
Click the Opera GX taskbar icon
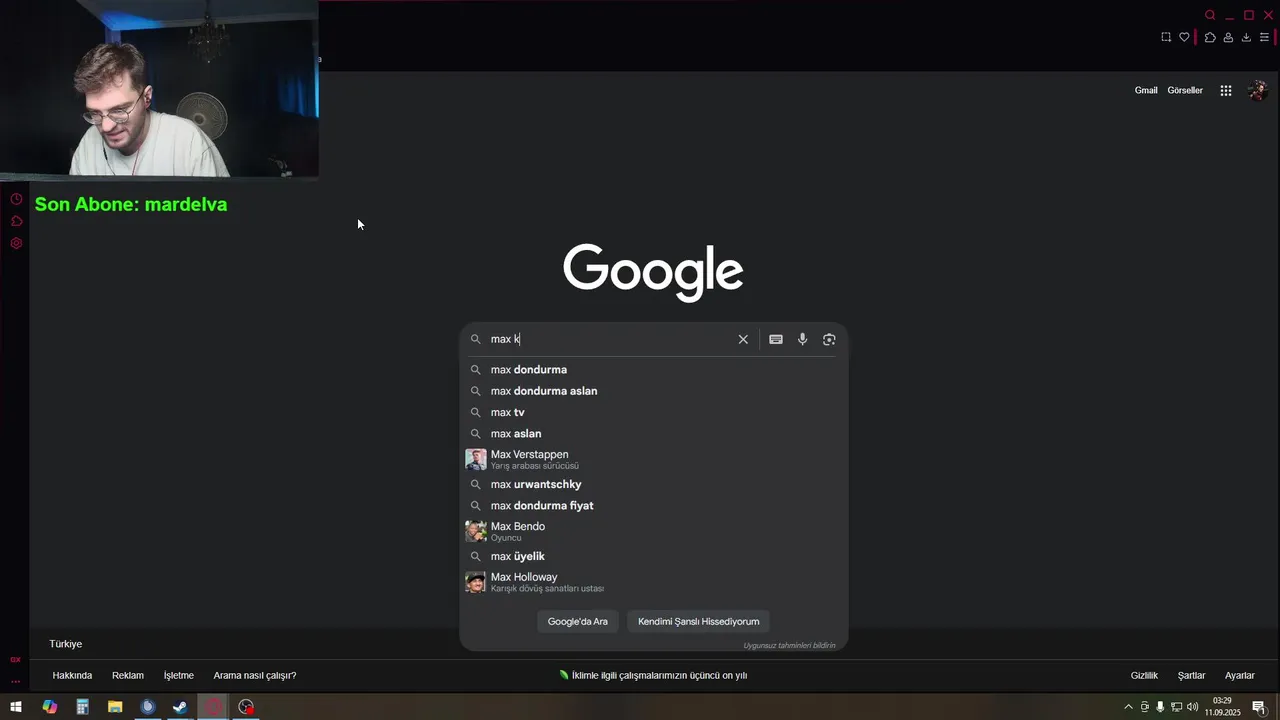coord(213,707)
